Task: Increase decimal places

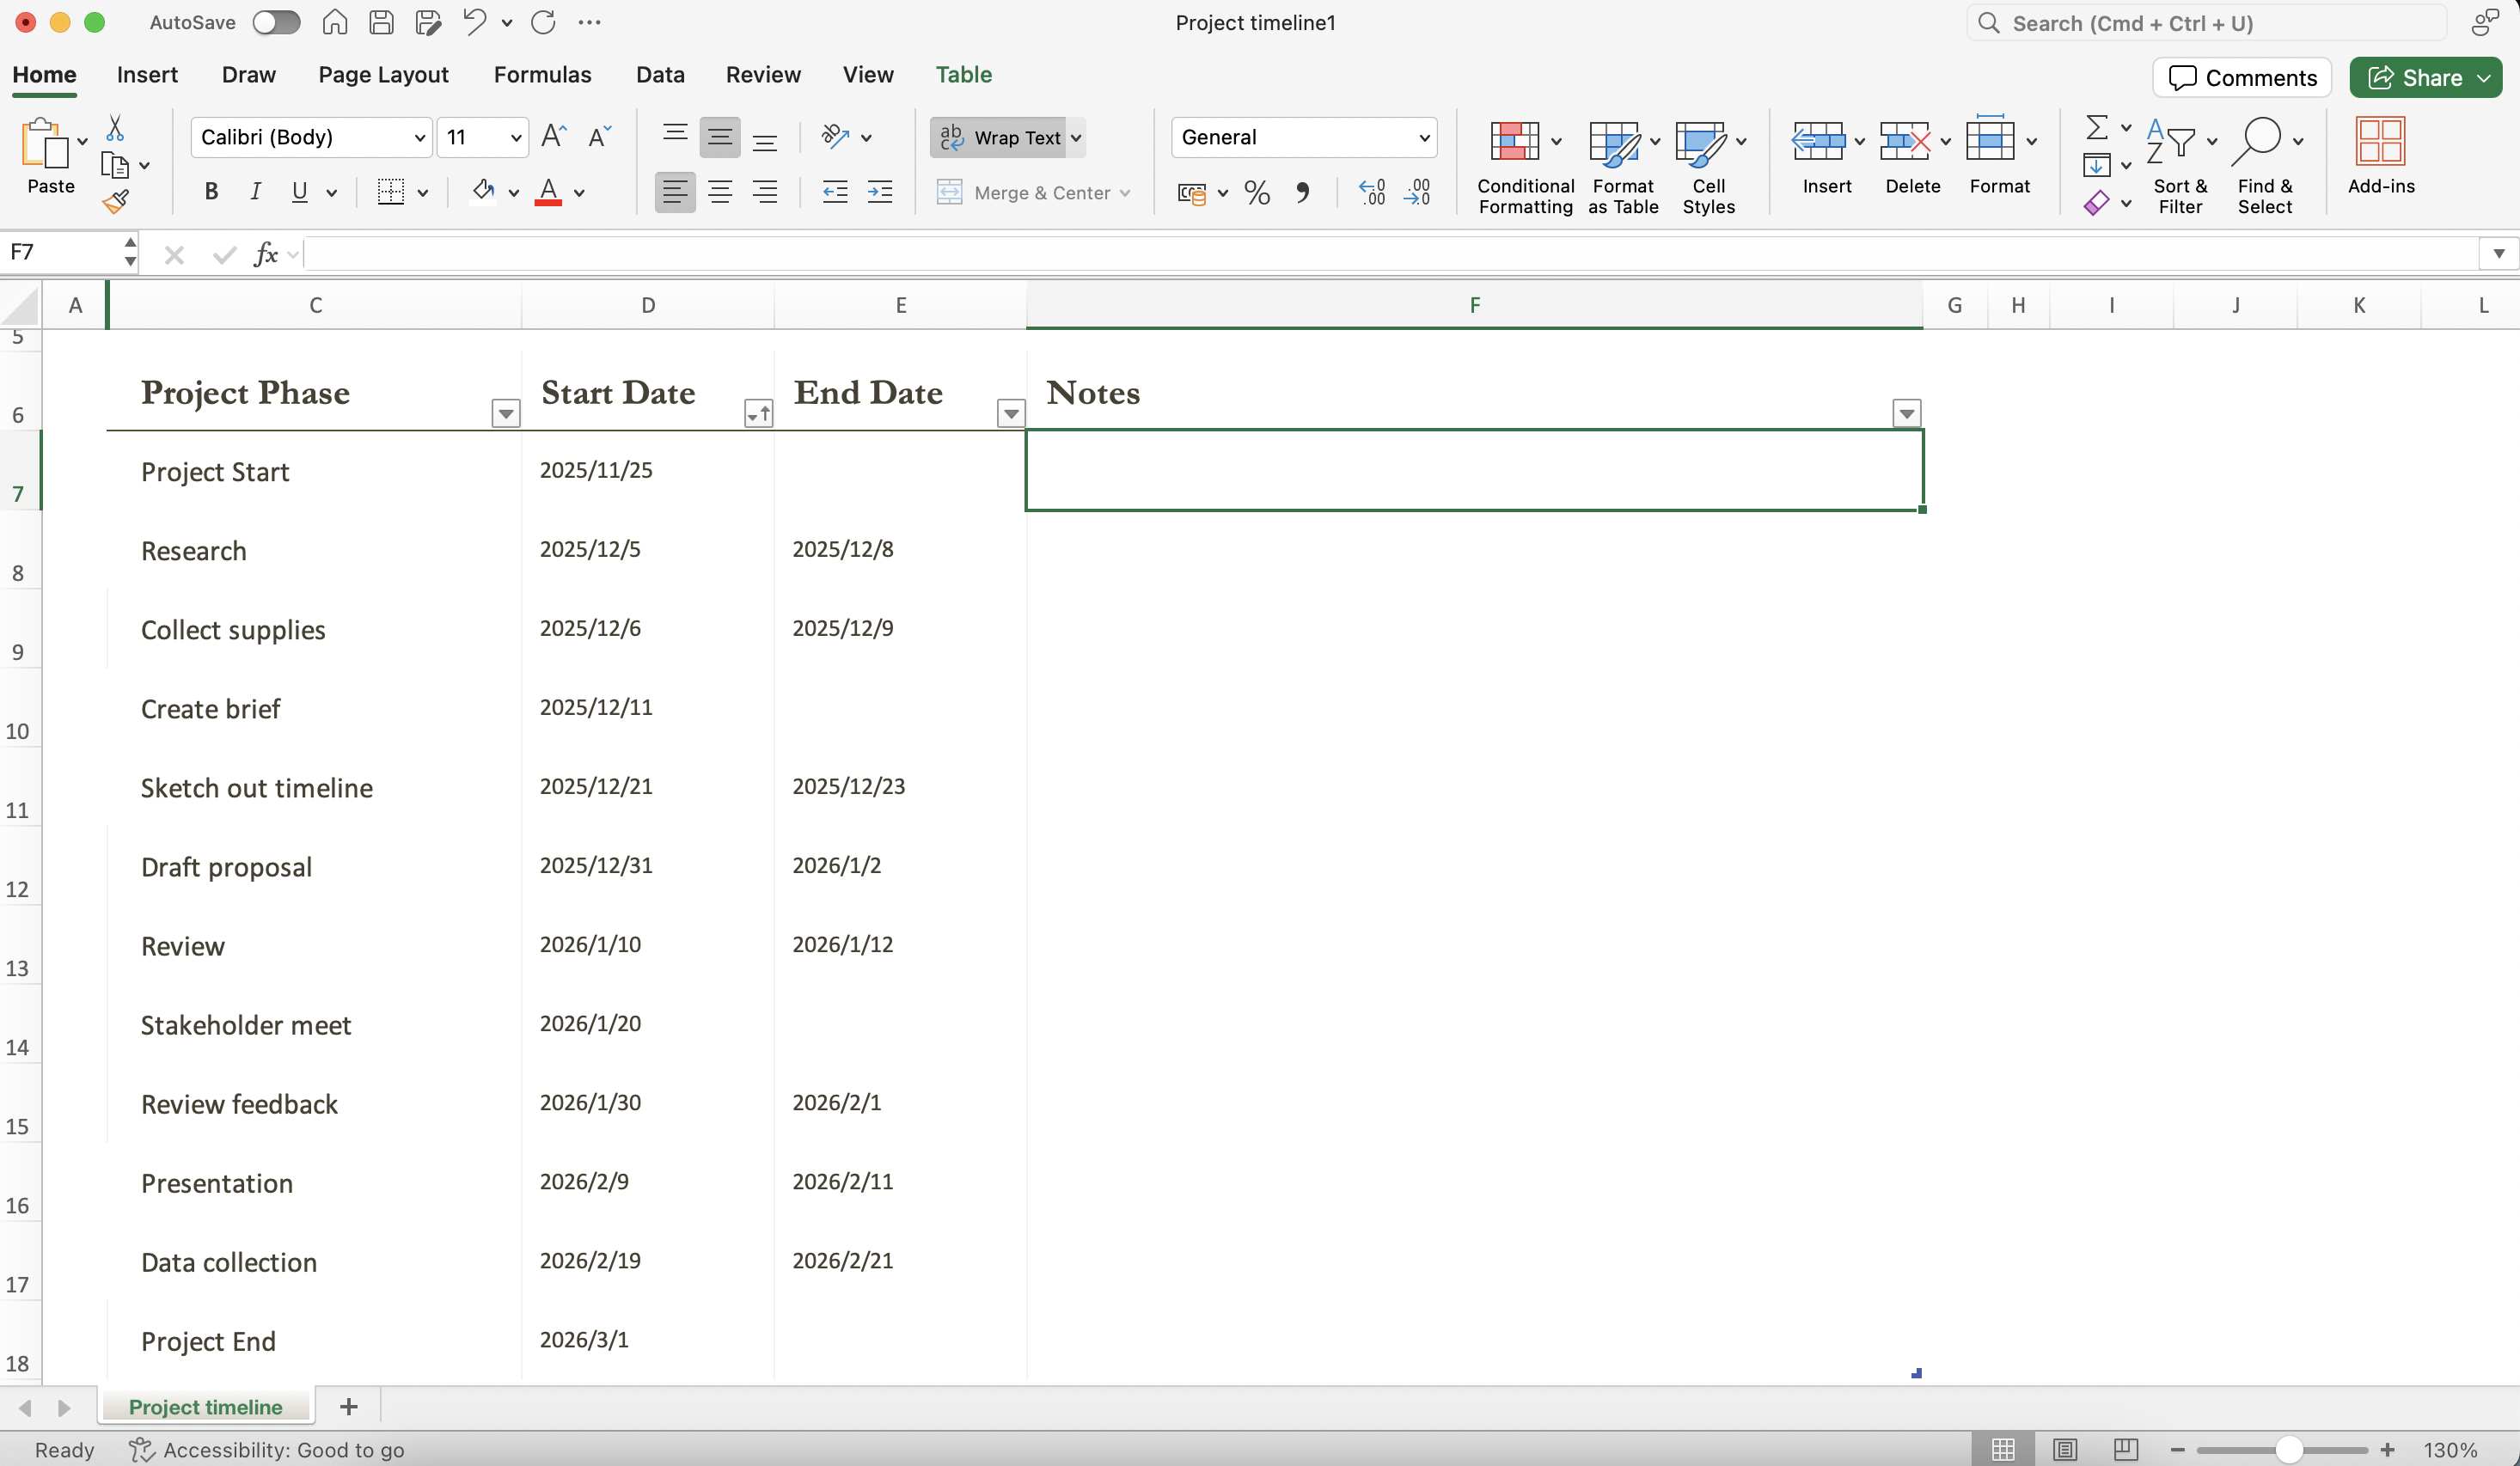Action: (1372, 192)
